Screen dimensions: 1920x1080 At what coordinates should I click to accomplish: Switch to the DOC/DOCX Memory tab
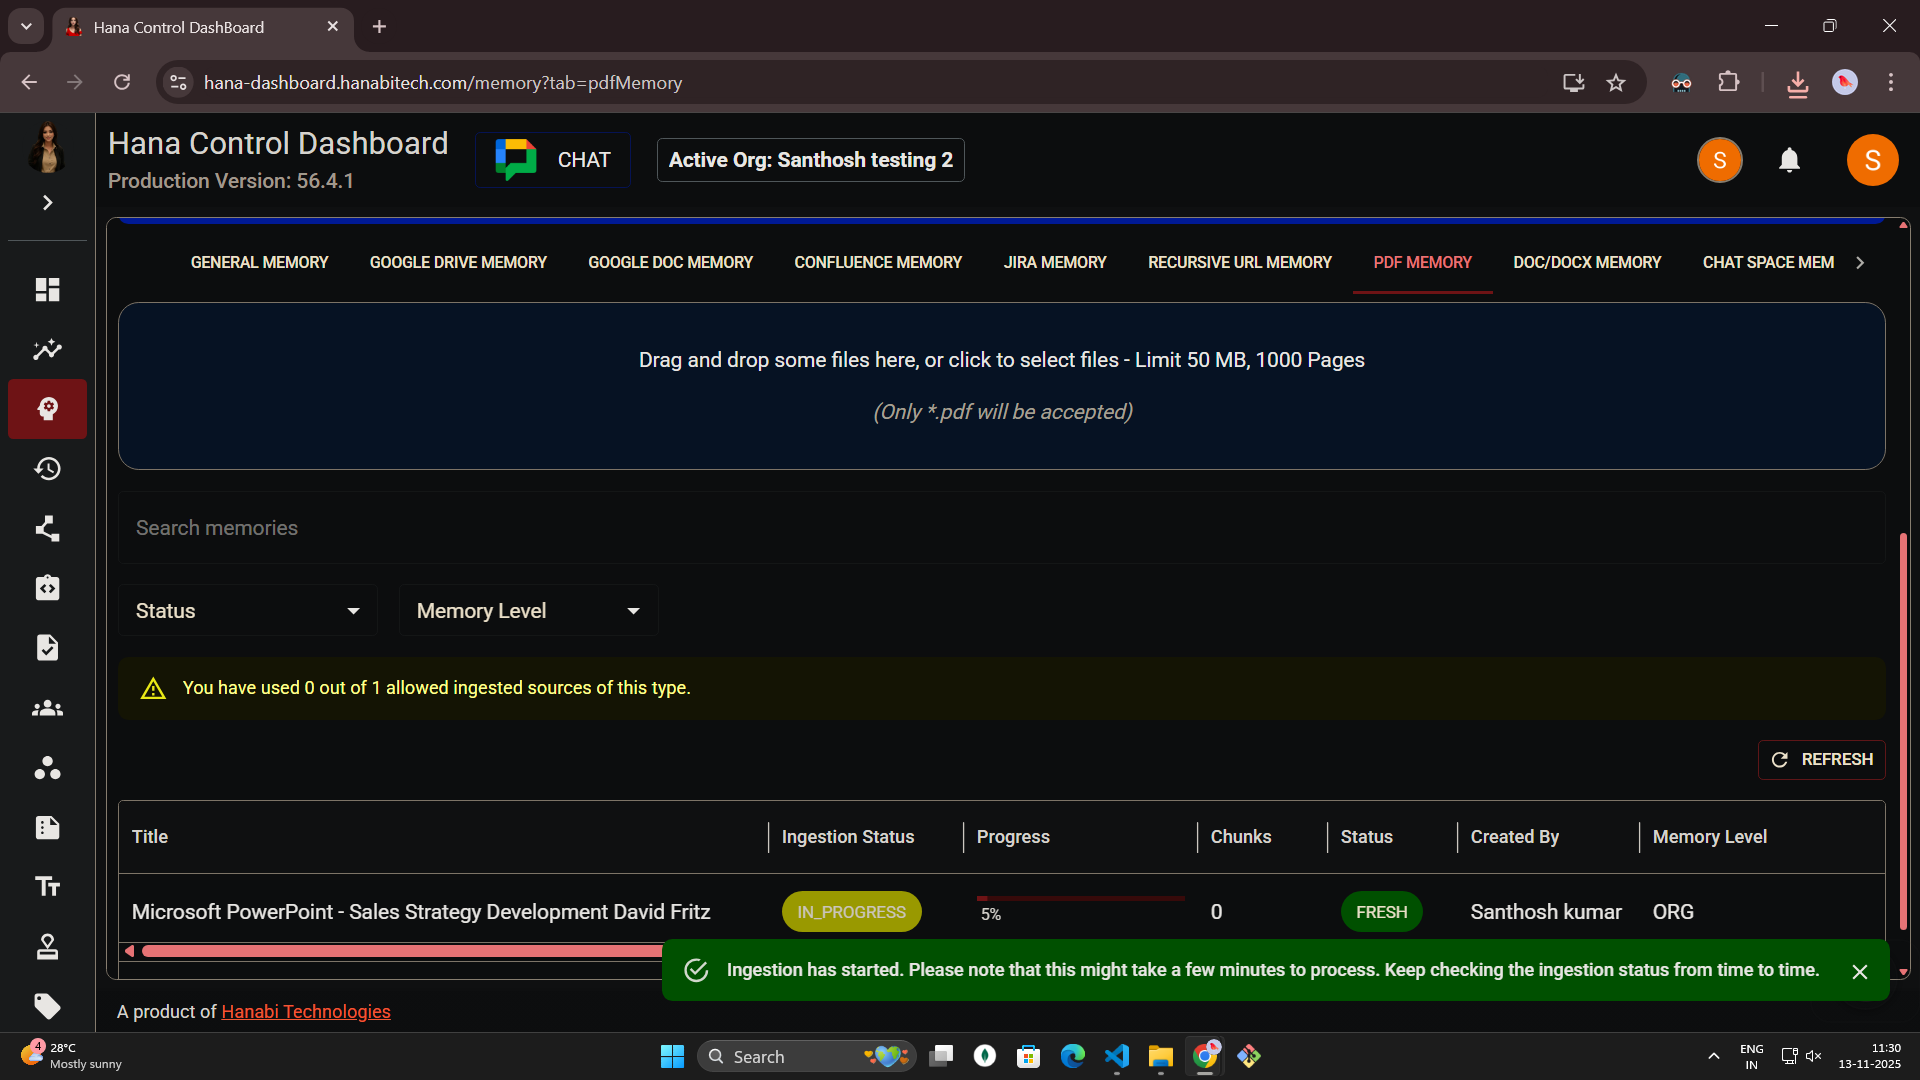(x=1586, y=262)
